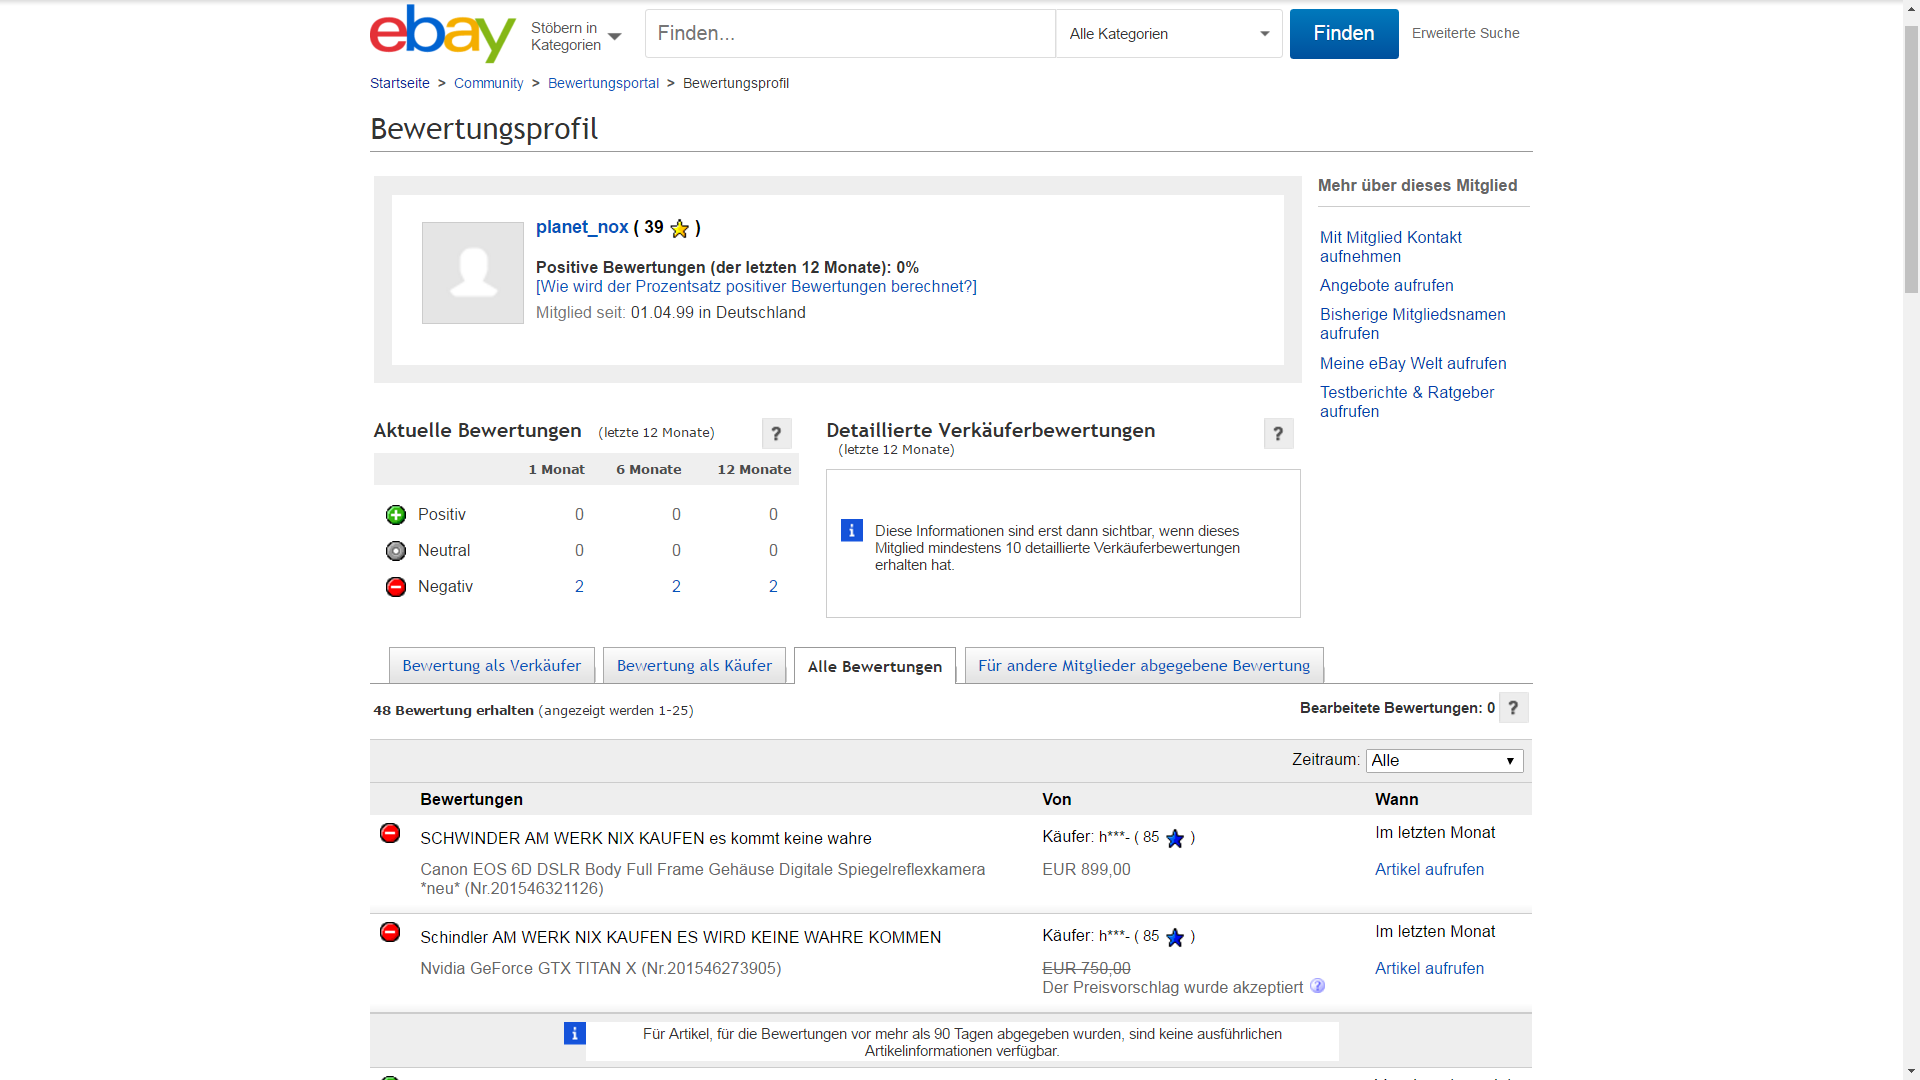Open Bisherige Mitgliedsnamen aufrufen
The width and height of the screenshot is (1920, 1080).
click(1412, 324)
